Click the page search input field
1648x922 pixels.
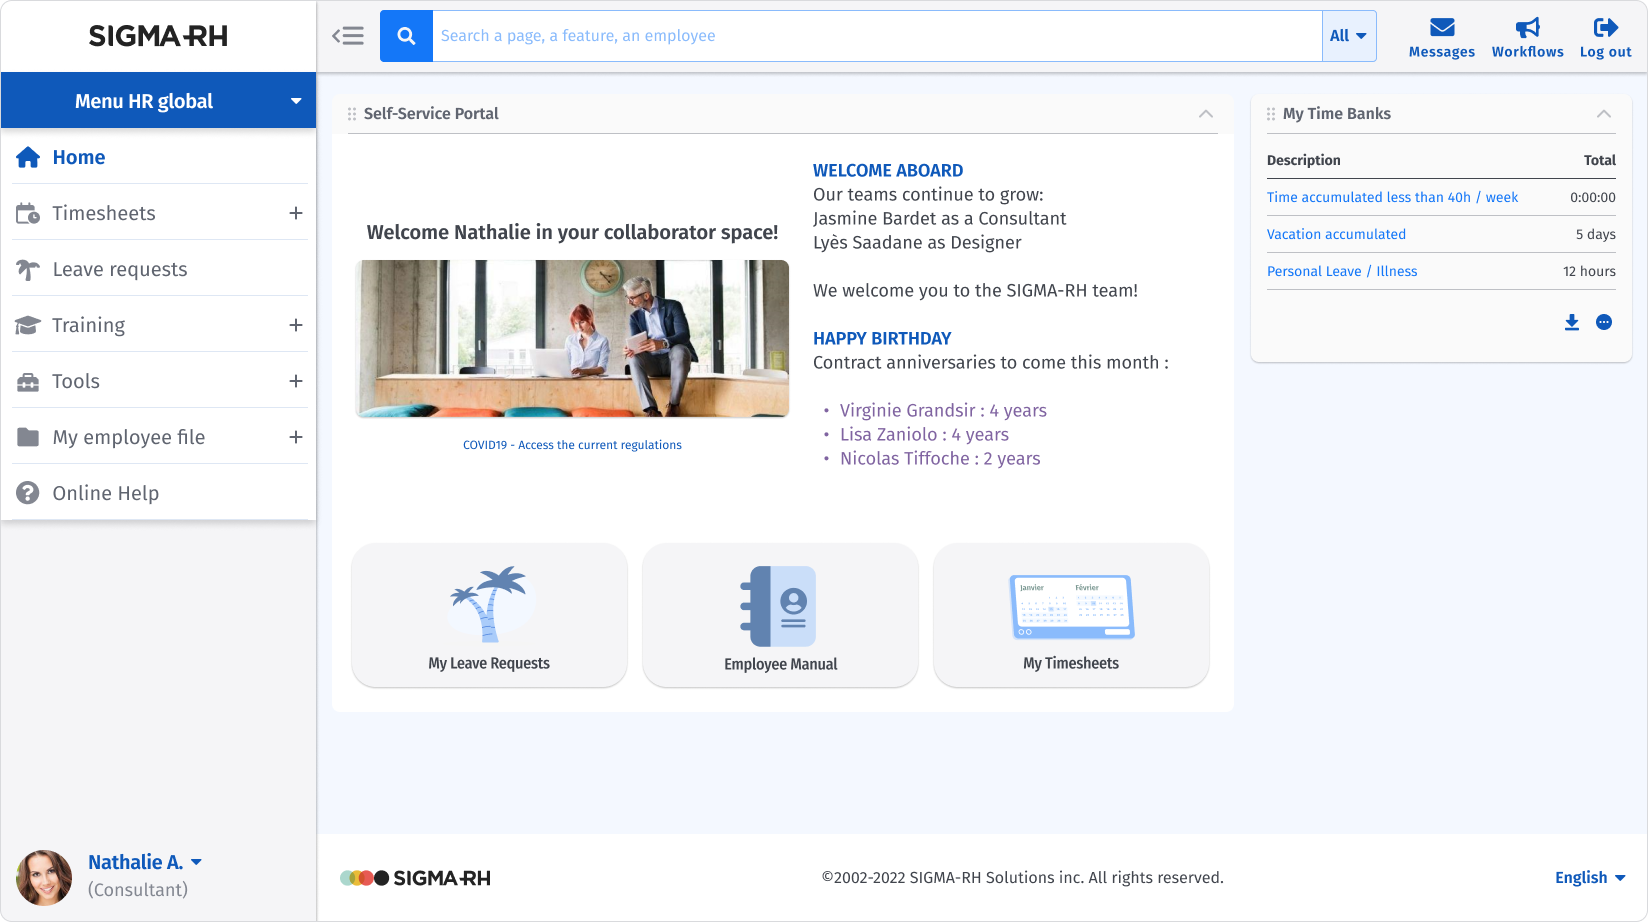point(800,35)
